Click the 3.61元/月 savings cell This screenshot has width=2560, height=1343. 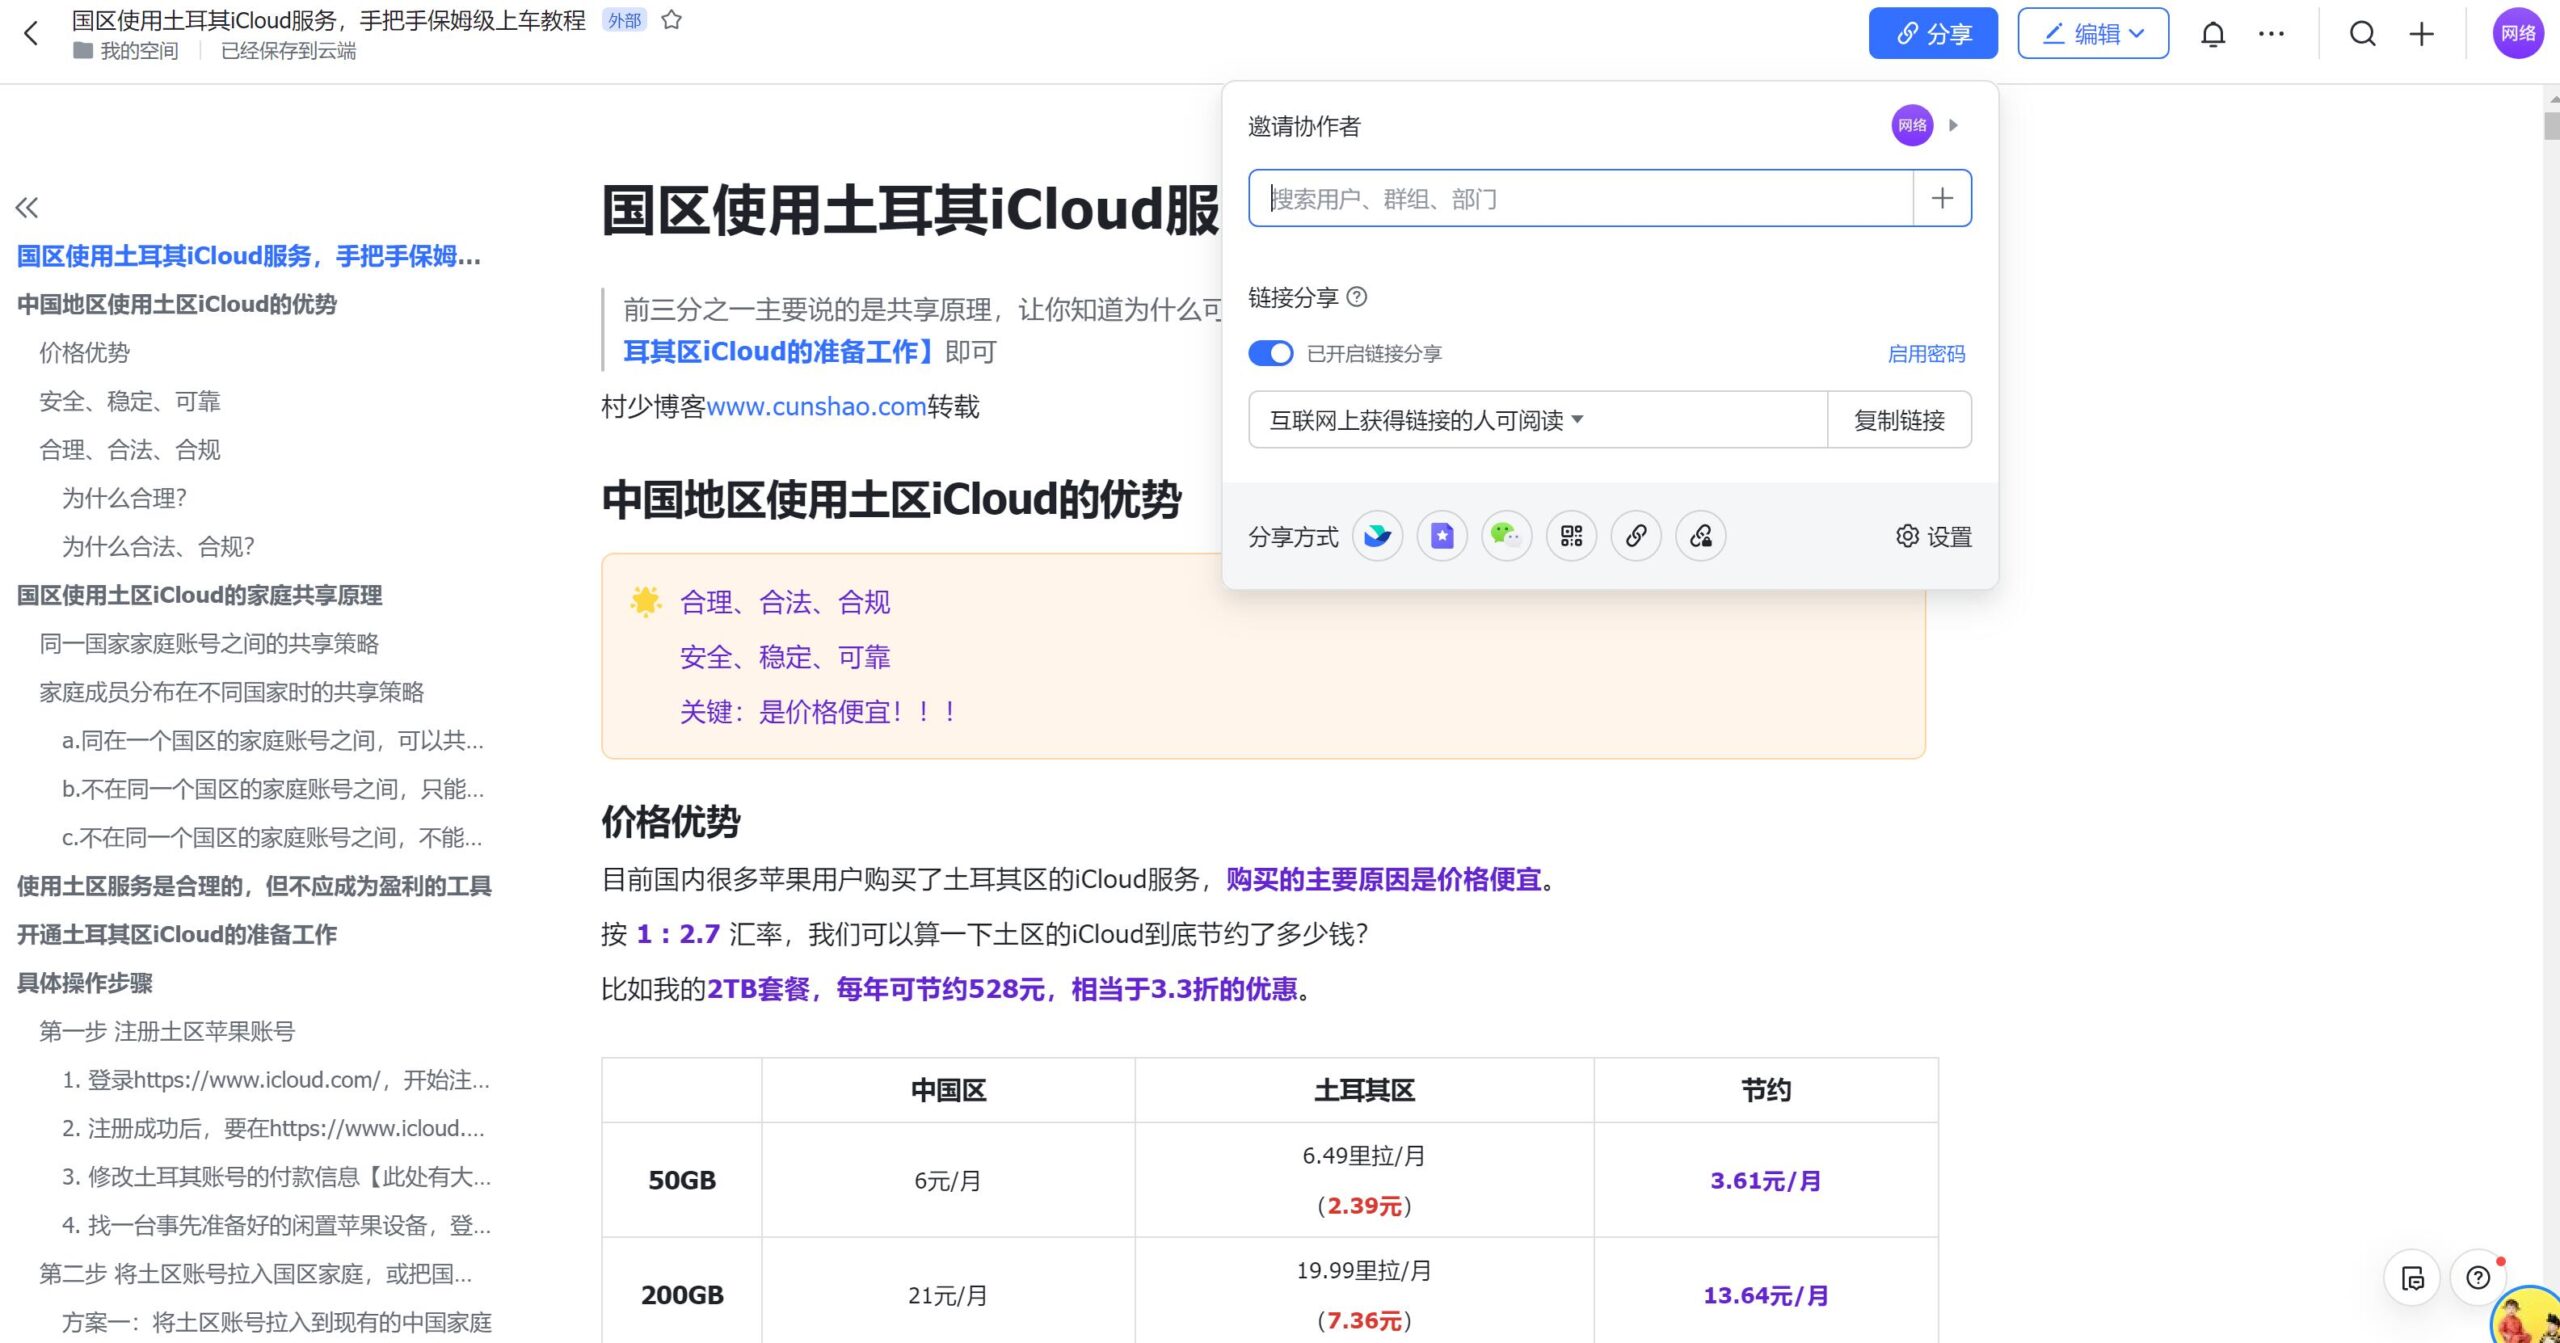click(1765, 1180)
